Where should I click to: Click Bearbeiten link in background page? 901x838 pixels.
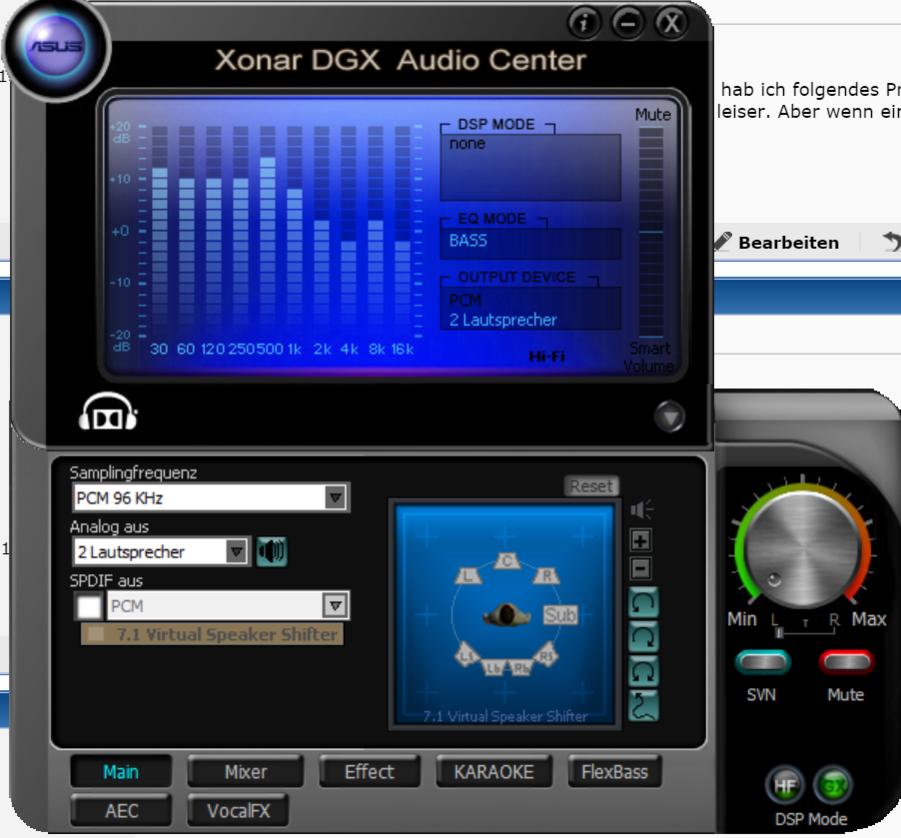[788, 243]
